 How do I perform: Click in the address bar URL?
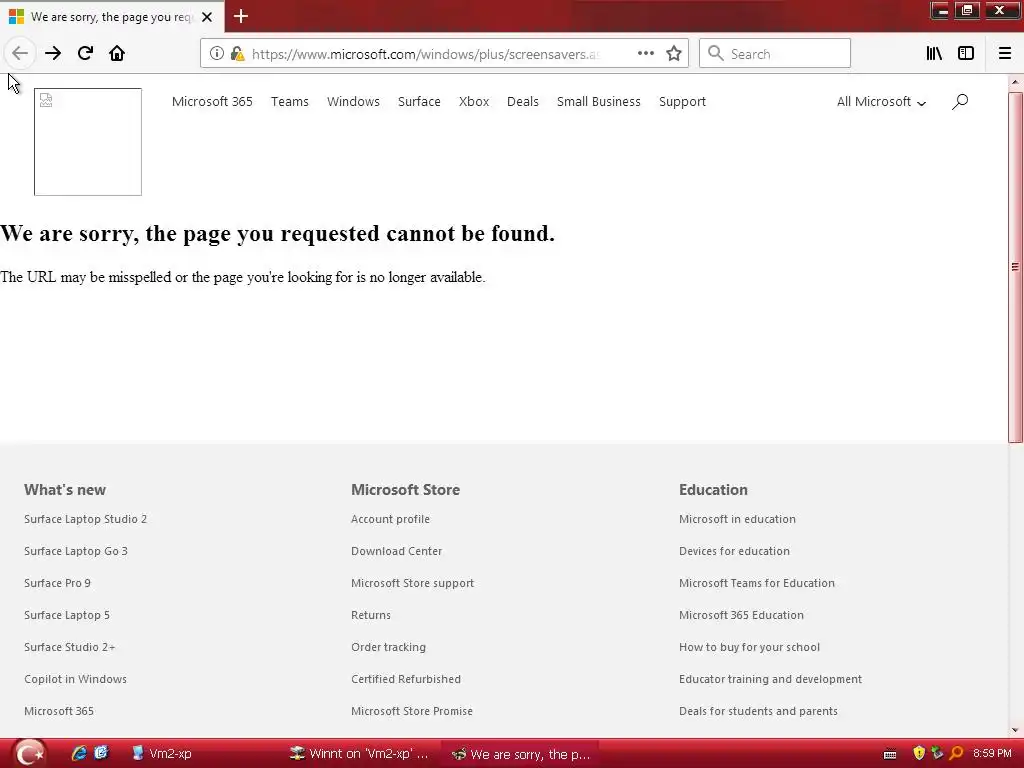coord(426,54)
